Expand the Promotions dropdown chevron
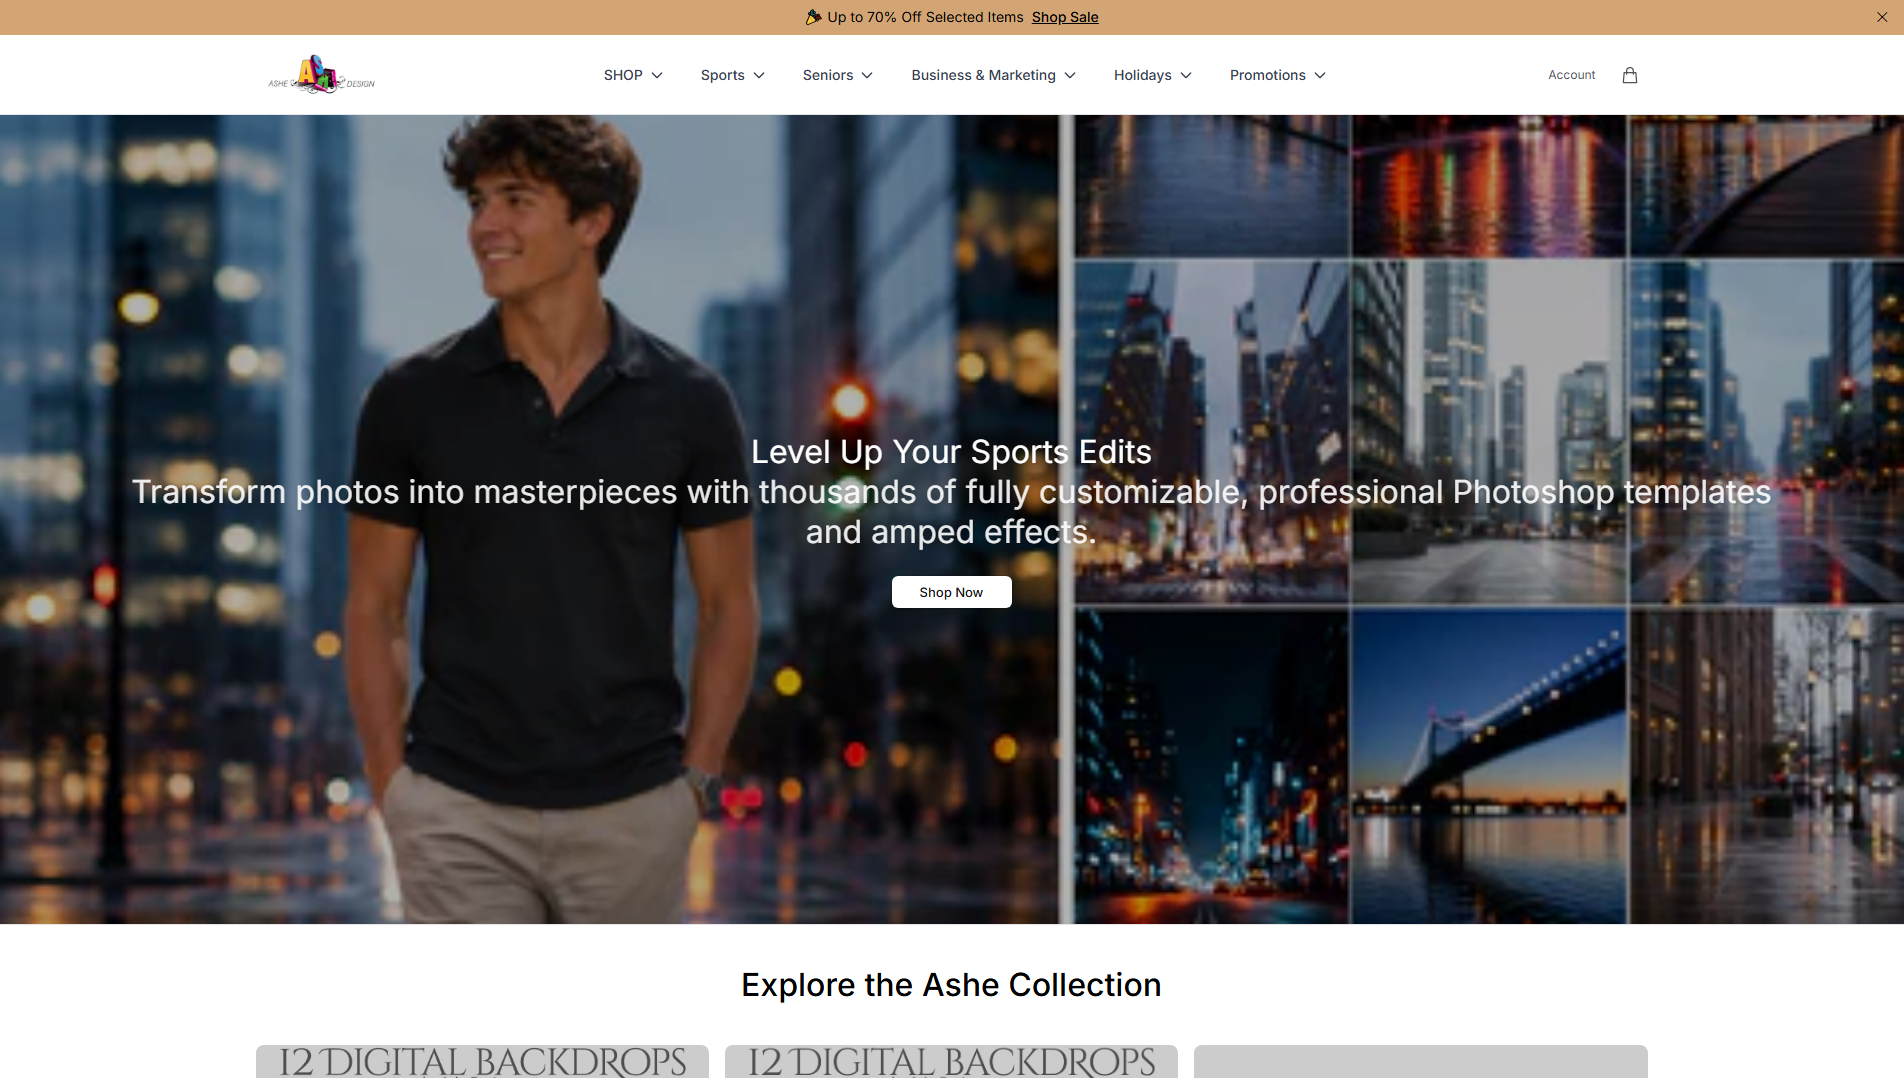Screen dimensions: 1904x1078 click(x=1320, y=75)
